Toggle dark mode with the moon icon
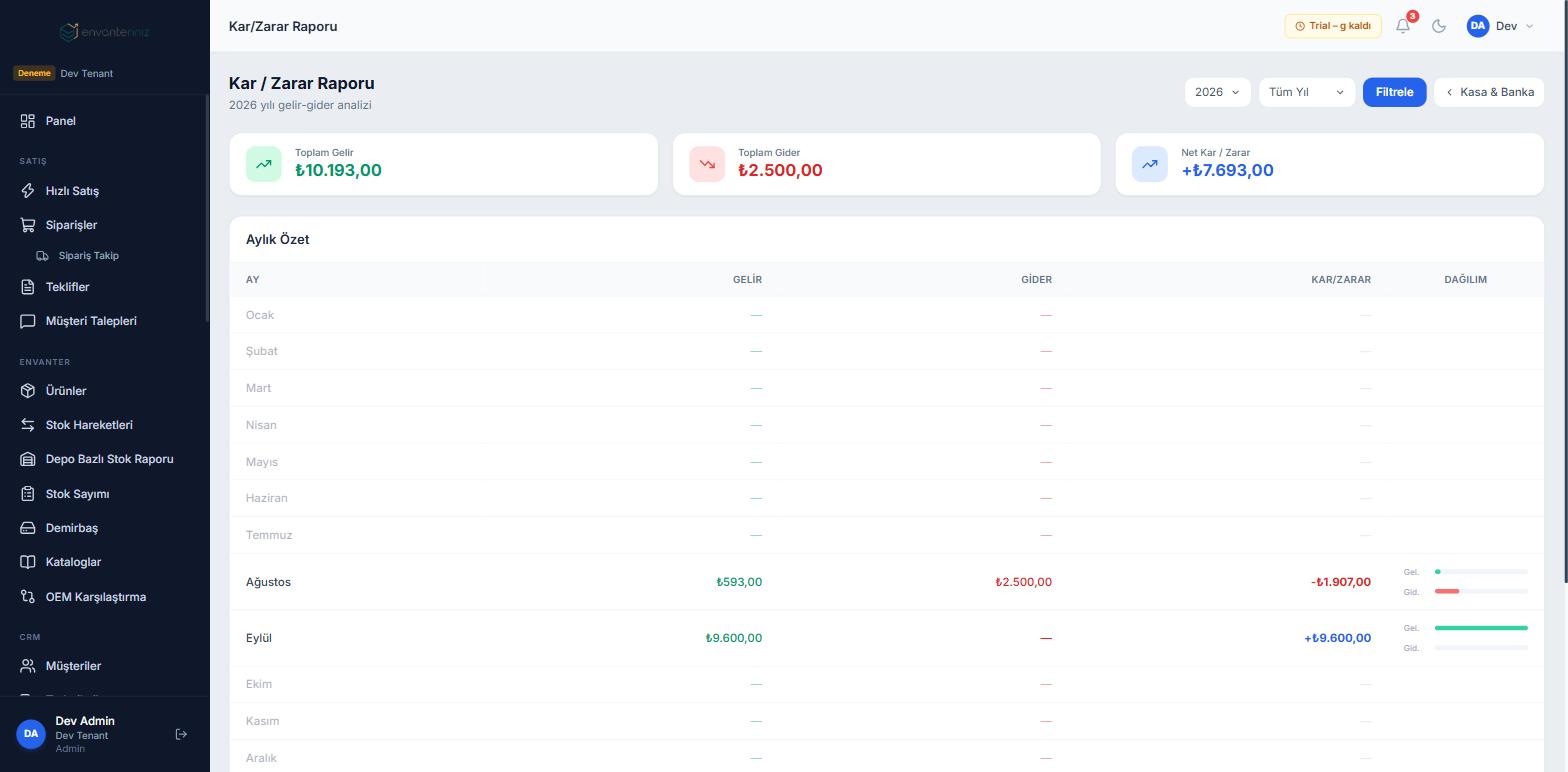Viewport: 1568px width, 772px height. tap(1439, 26)
